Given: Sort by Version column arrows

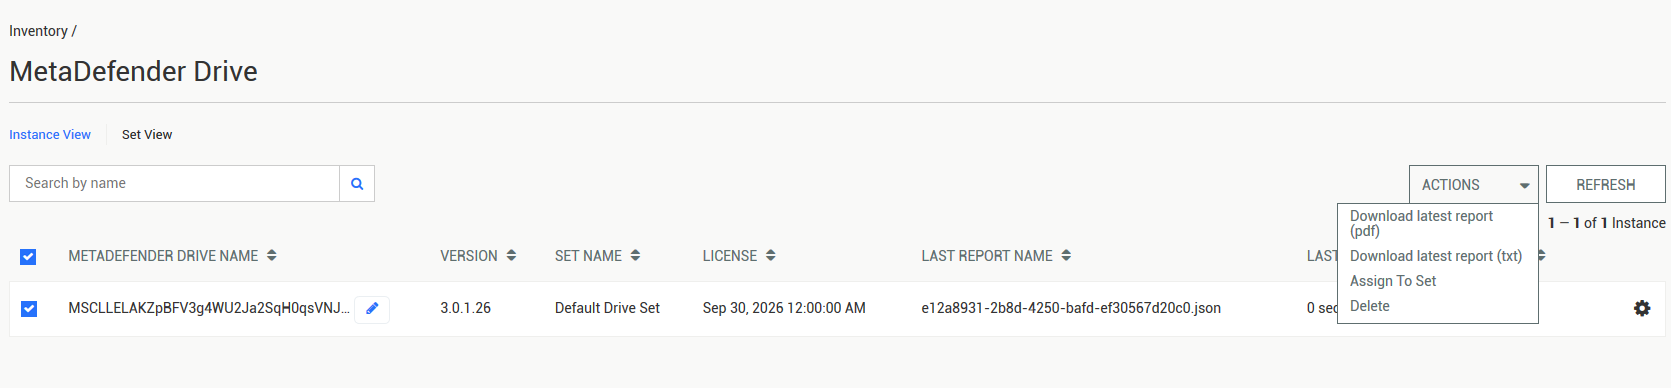Looking at the screenshot, I should pyautogui.click(x=511, y=256).
